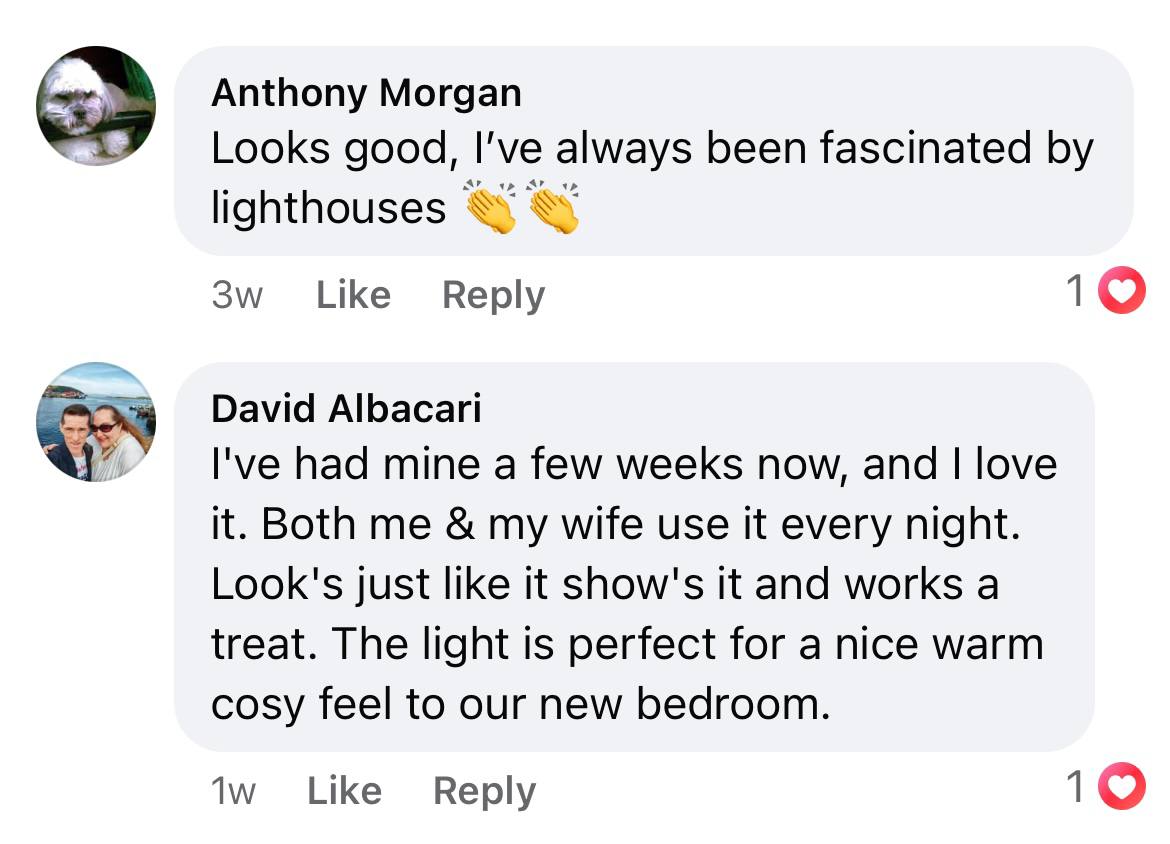
Task: Like David Albacari's comment
Action: click(x=344, y=791)
